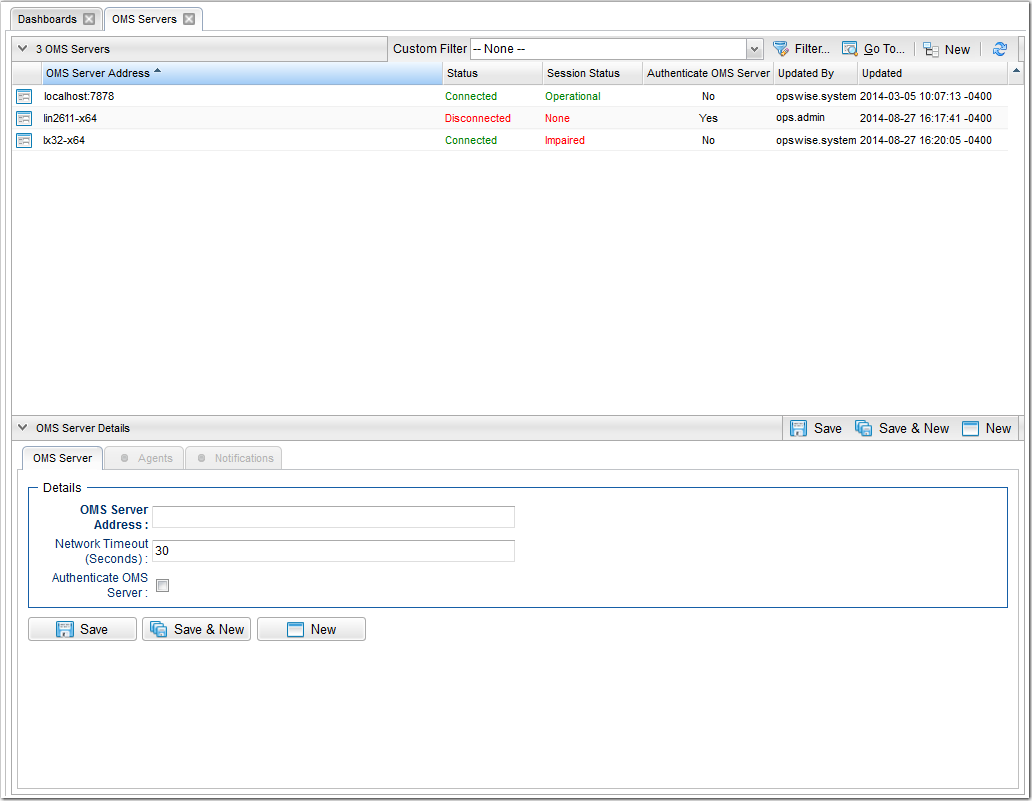Sort by OMS Server Address column header
This screenshot has height=801, width=1032.
click(98, 73)
